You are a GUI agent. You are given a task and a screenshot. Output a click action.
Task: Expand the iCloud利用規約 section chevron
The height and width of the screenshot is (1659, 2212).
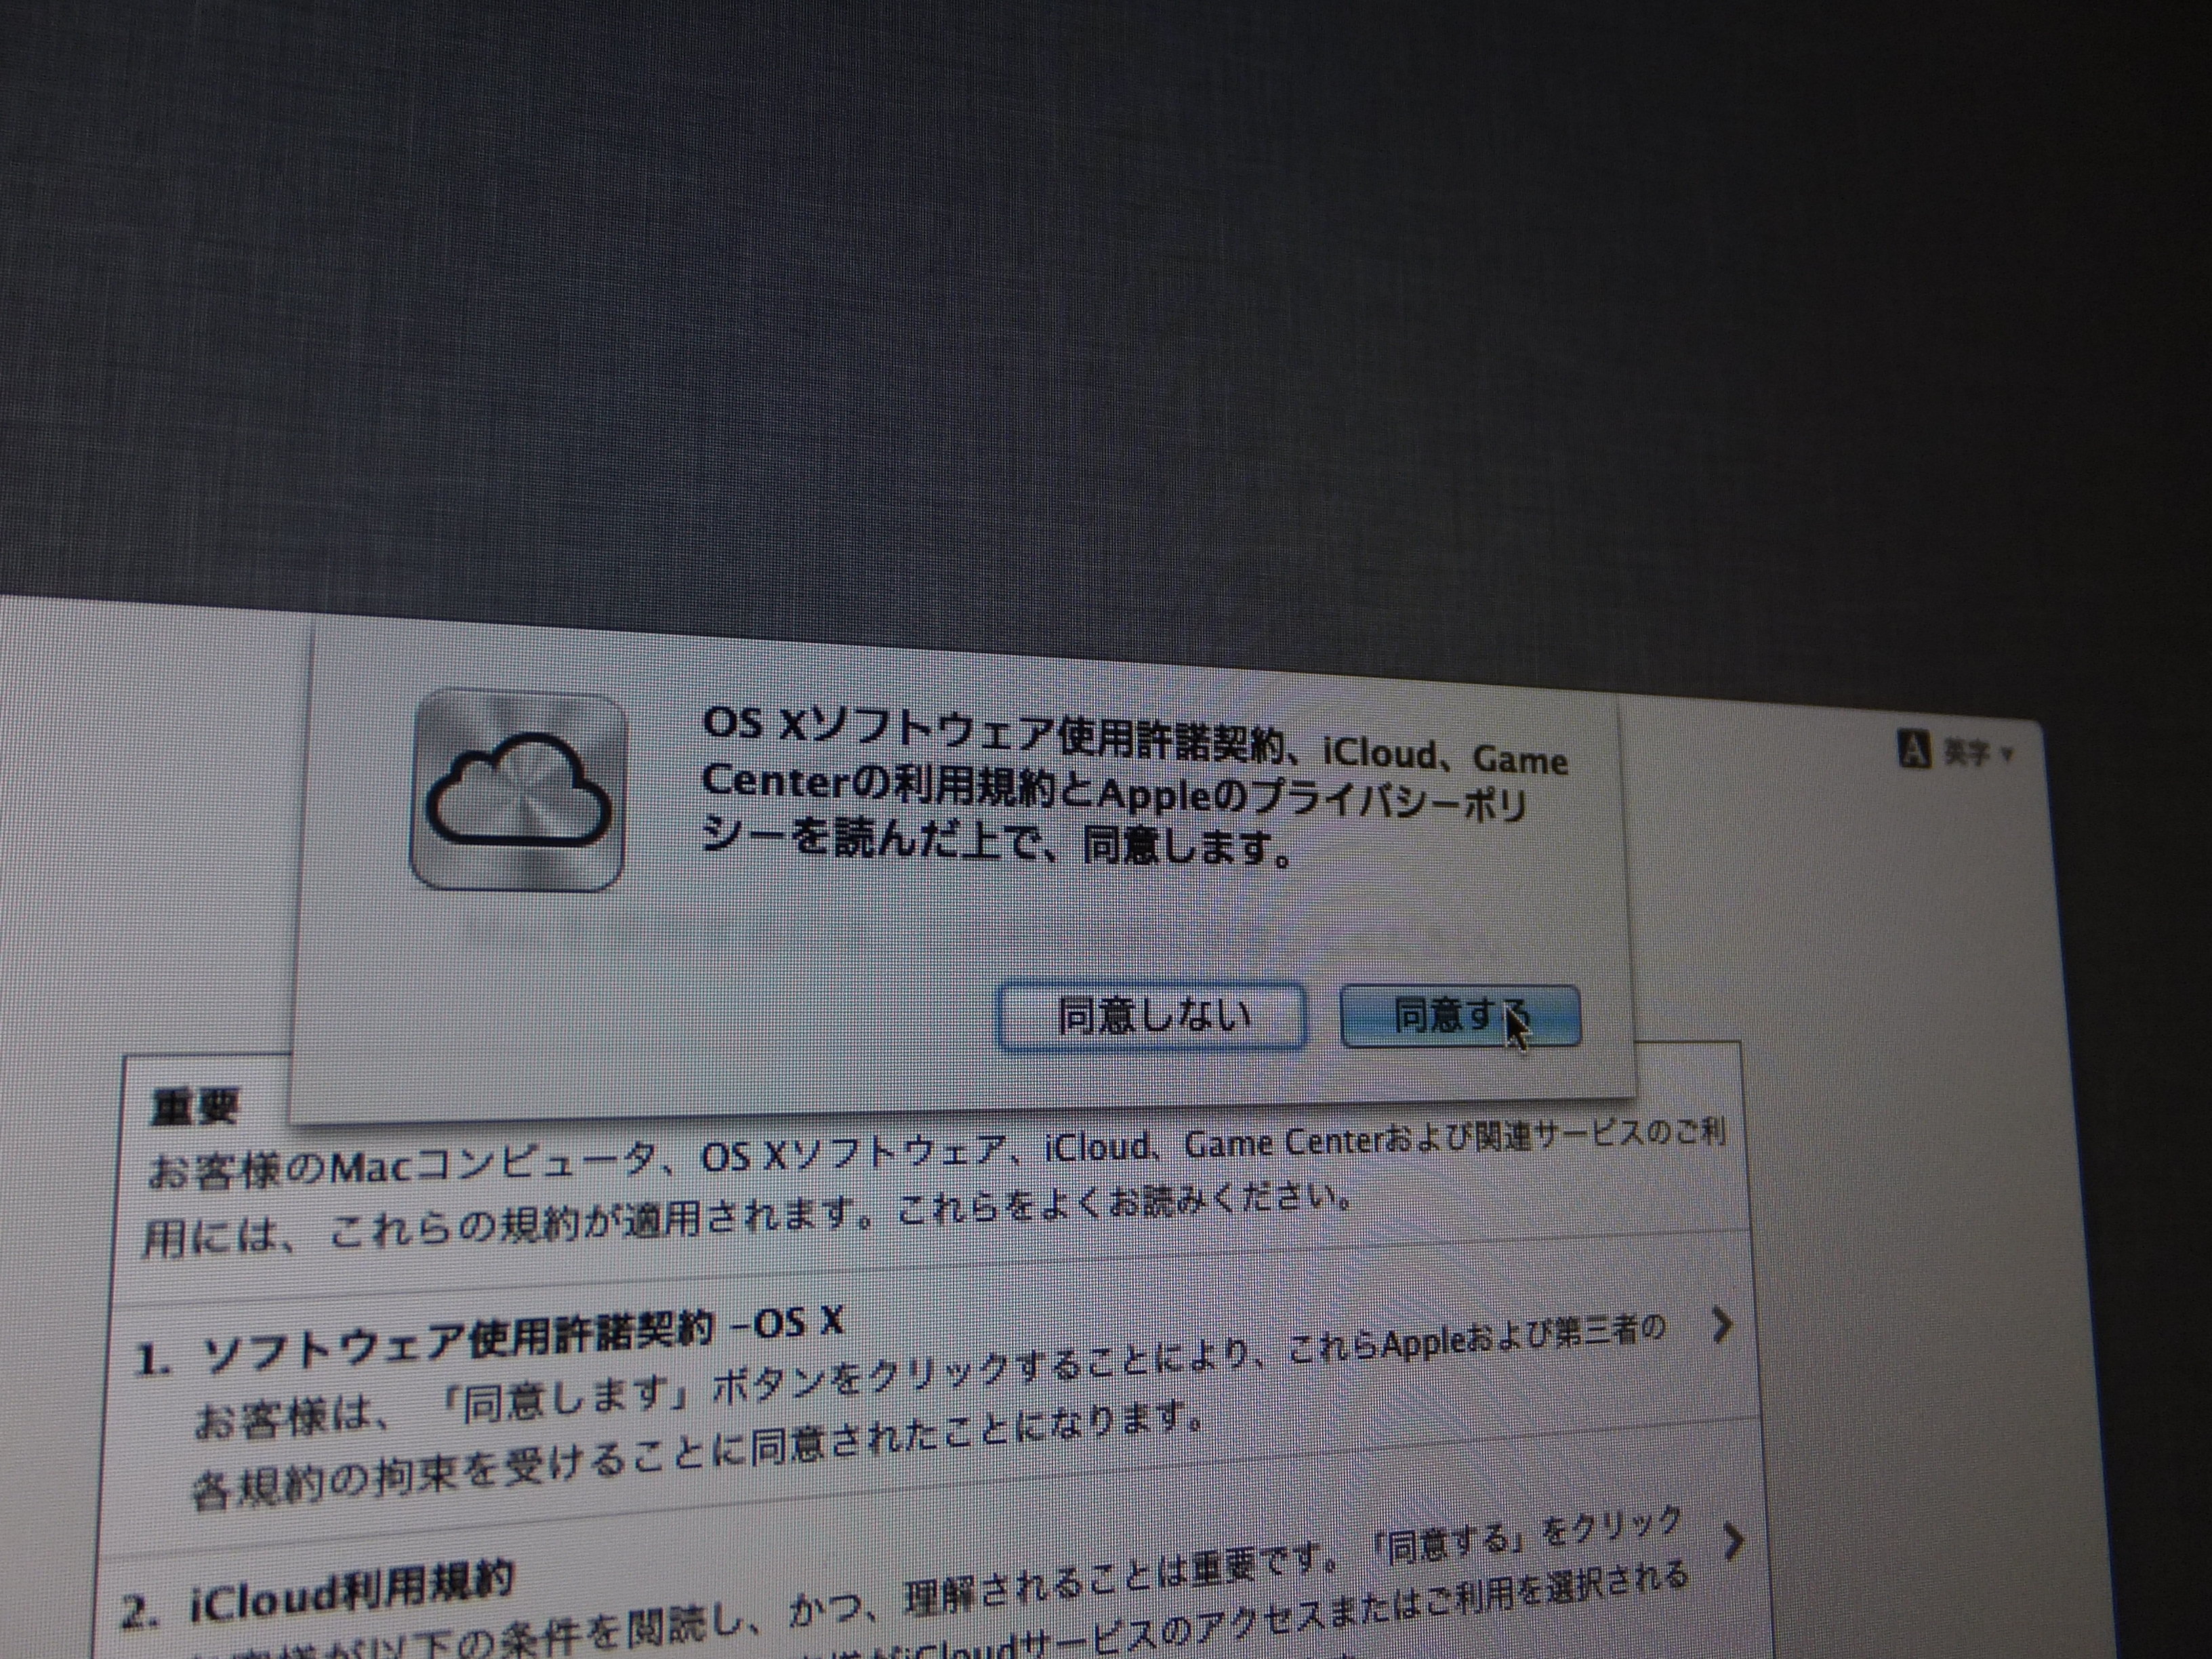click(1735, 1541)
